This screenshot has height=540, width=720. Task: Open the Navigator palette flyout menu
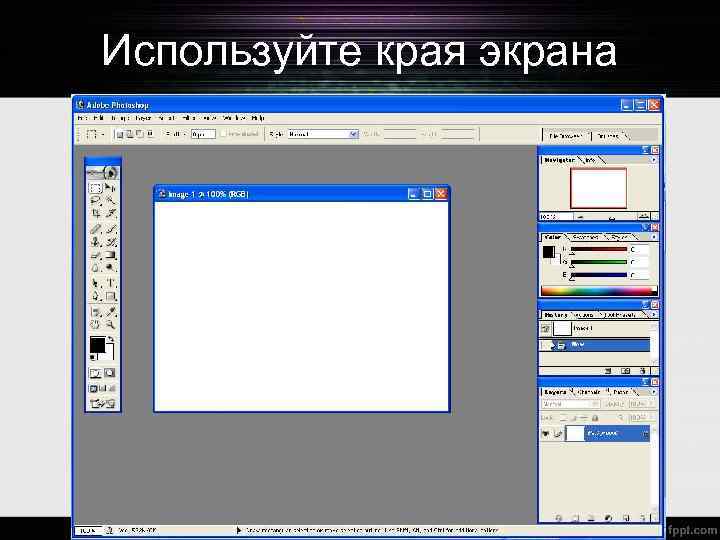(653, 160)
